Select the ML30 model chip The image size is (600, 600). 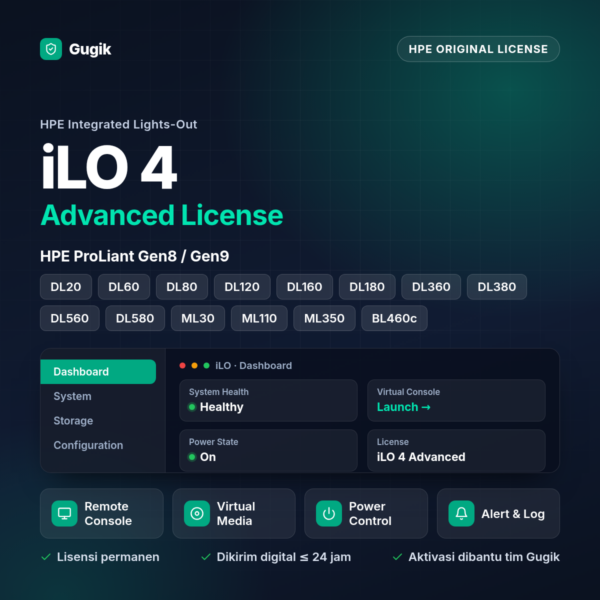click(x=198, y=318)
